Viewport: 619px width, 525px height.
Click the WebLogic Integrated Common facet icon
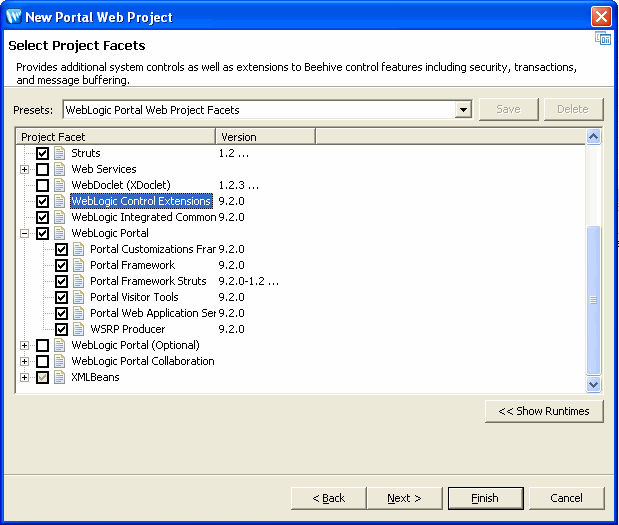[x=59, y=217]
